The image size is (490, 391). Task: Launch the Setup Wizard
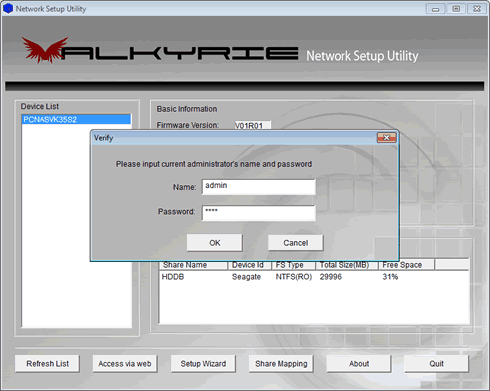(x=203, y=364)
